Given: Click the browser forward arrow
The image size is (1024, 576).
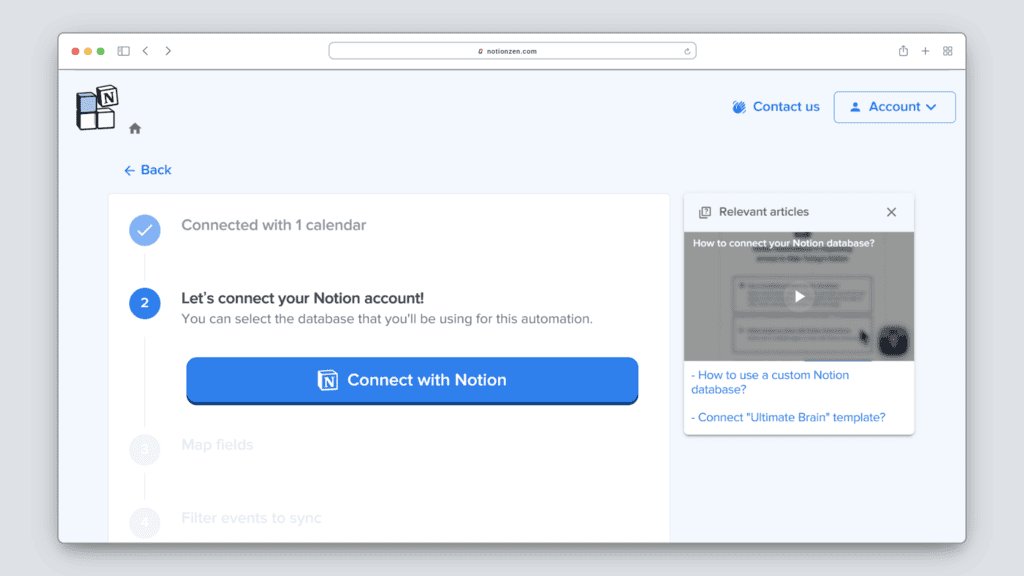Looking at the screenshot, I should tap(168, 51).
